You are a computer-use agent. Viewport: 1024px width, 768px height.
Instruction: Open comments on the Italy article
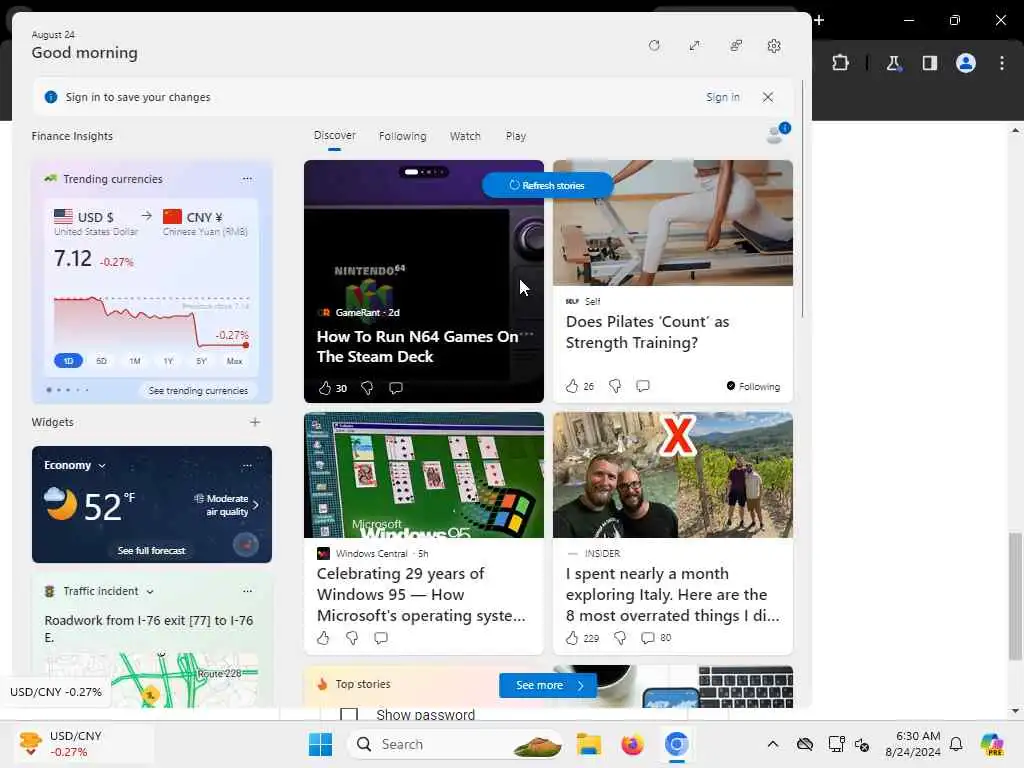[648, 638]
